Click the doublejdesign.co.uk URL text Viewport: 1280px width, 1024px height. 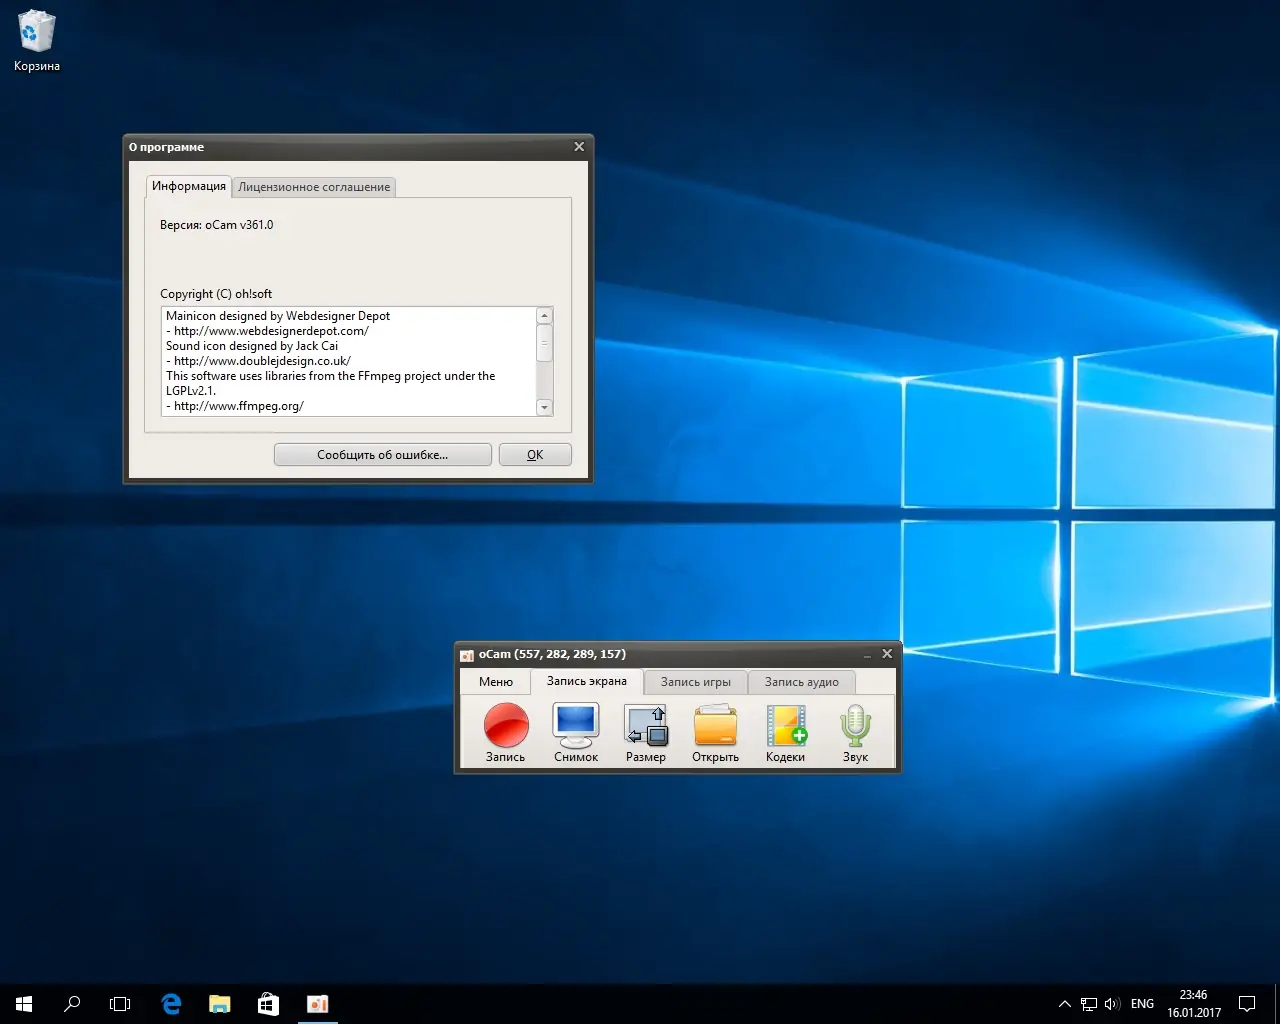point(262,361)
